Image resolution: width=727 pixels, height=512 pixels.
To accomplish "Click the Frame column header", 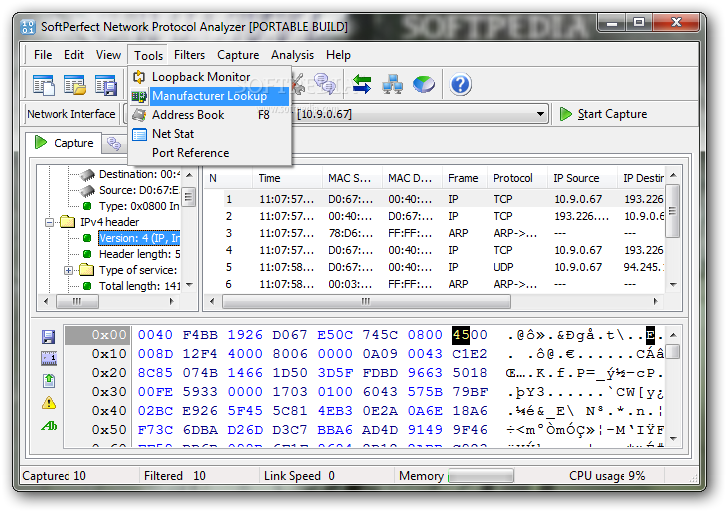I will coord(465,178).
